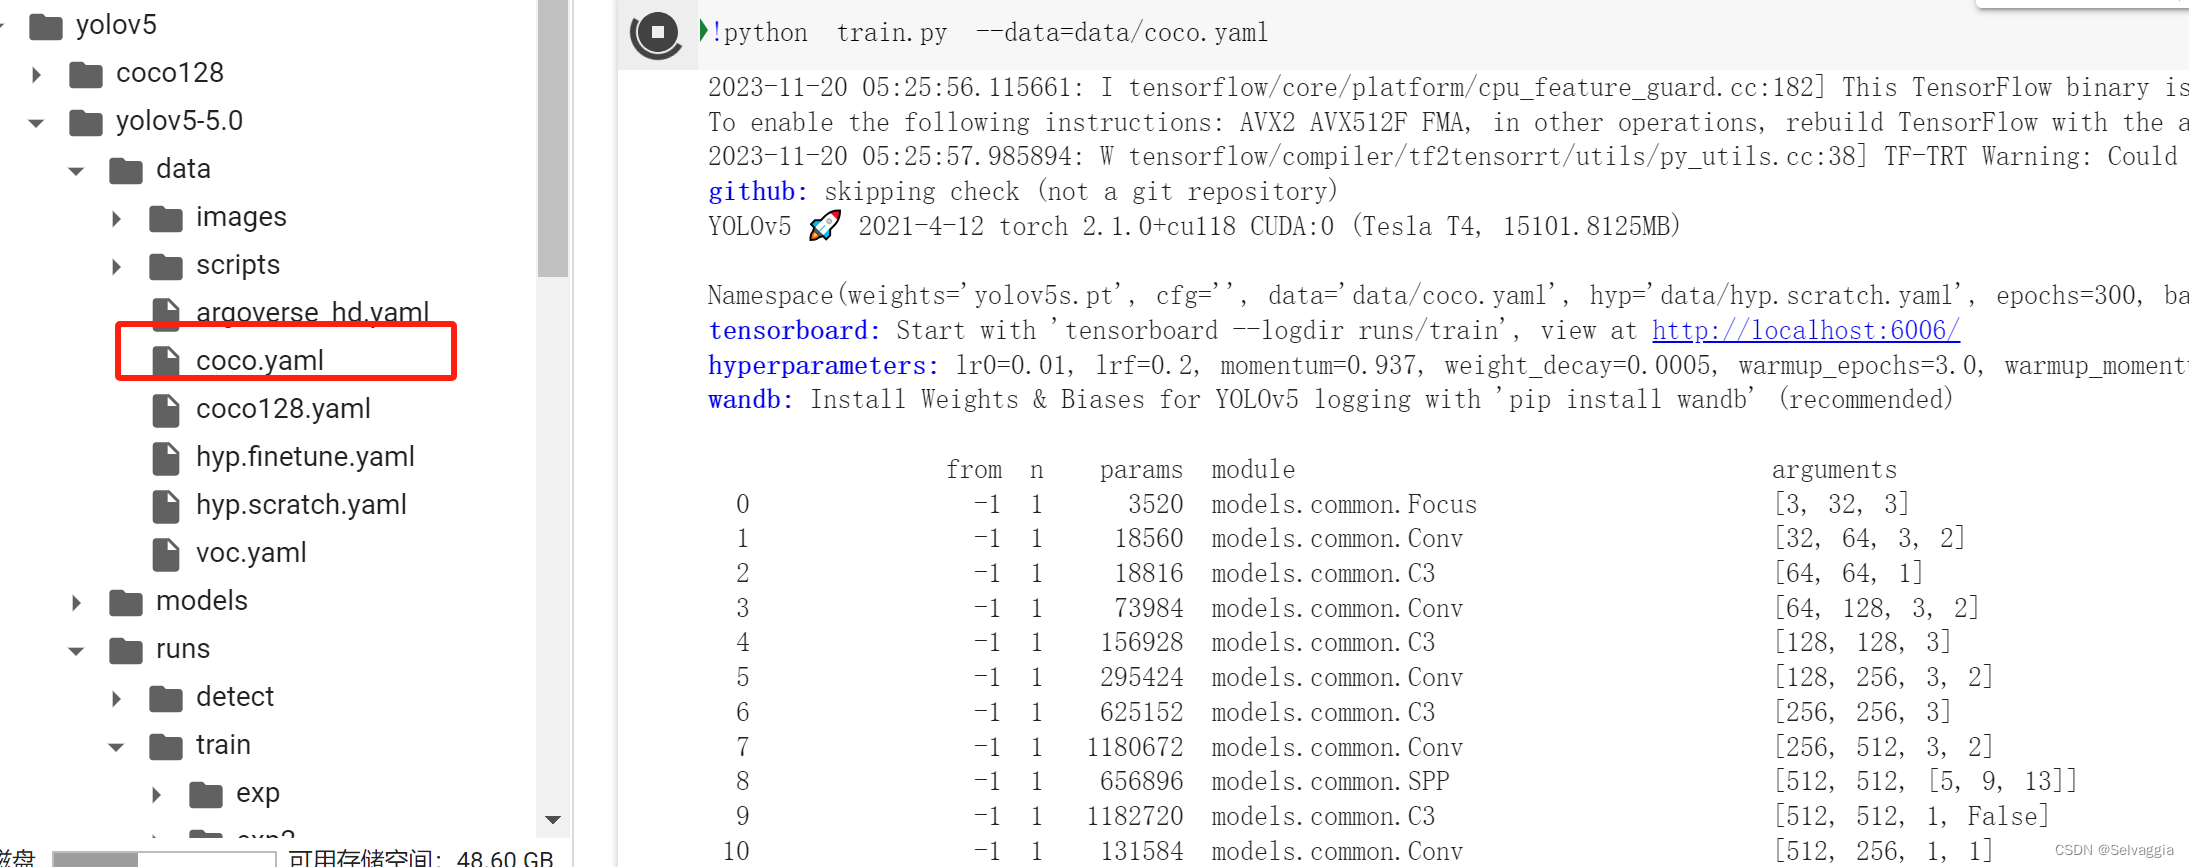This screenshot has width=2189, height=867.
Task: Click the file browser scroll-down arrow
Action: coord(552,820)
